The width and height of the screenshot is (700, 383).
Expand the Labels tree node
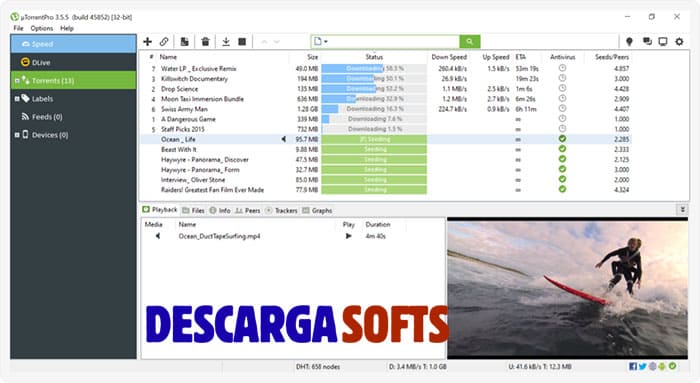point(17,99)
